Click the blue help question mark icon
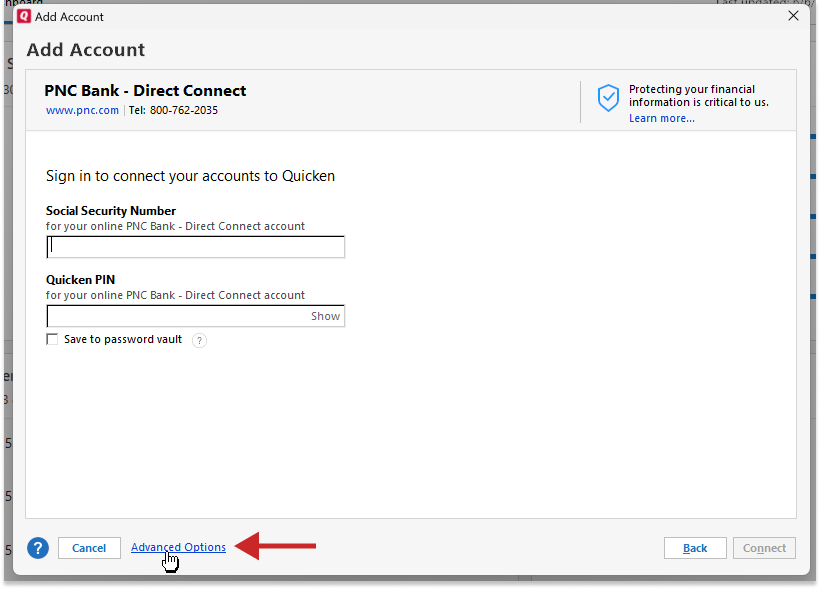 [38, 548]
